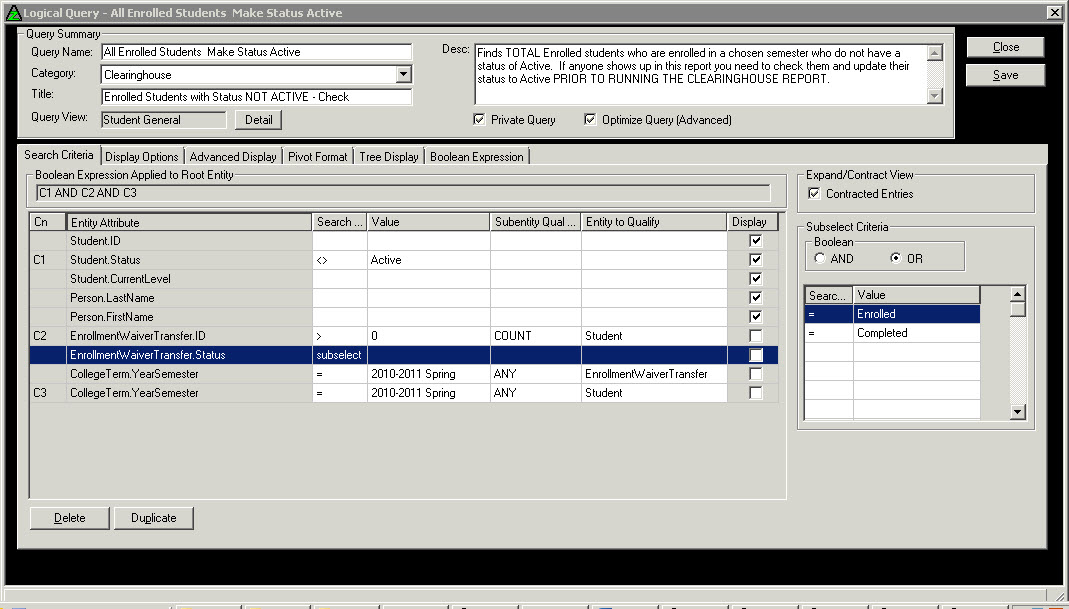Click the green triangle application icon in title bar
This screenshot has height=609, width=1069.
pos(13,13)
